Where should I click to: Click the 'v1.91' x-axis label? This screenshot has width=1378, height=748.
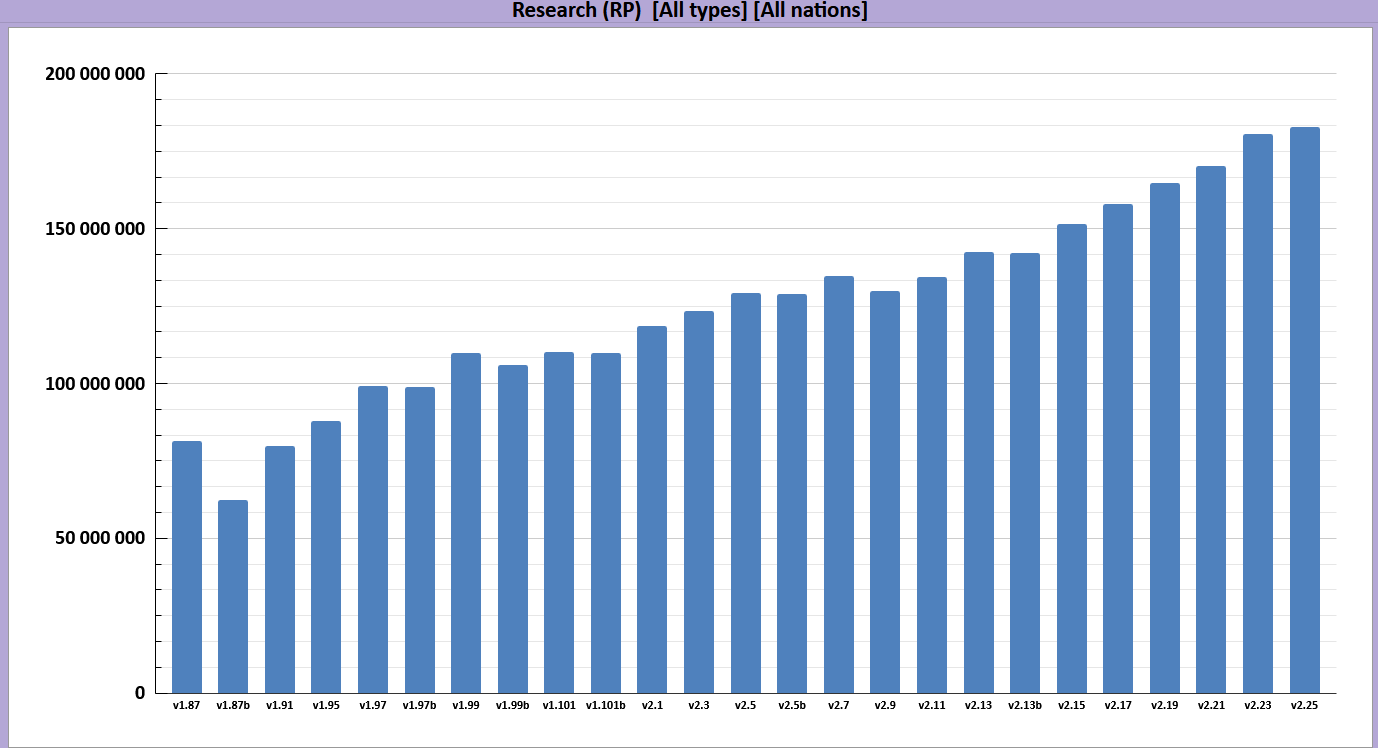(x=280, y=706)
